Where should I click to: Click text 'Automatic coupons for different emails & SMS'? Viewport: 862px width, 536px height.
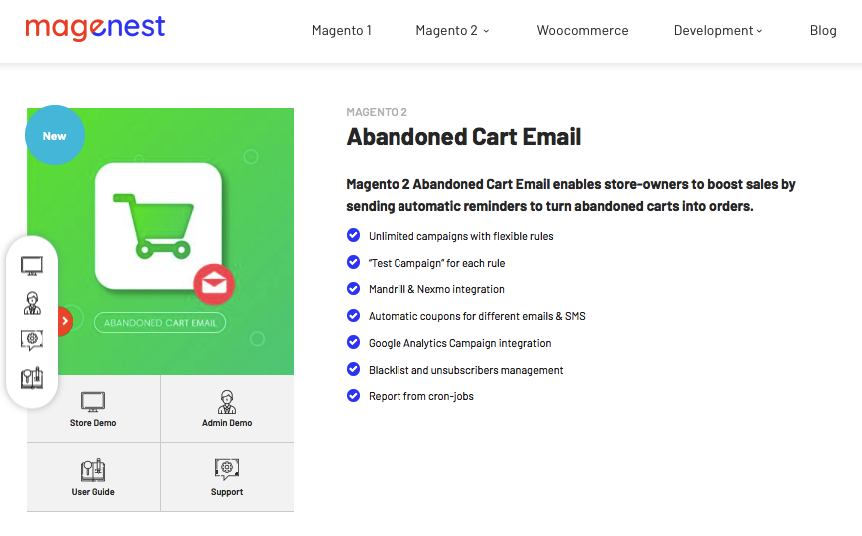[477, 316]
